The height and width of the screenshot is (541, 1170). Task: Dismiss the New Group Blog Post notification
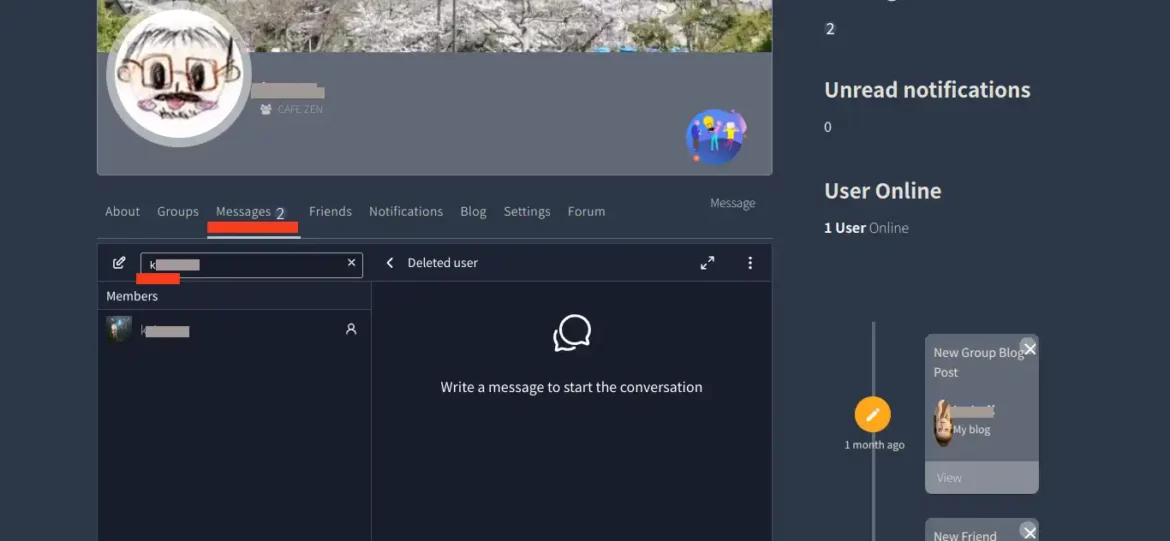(x=1029, y=348)
